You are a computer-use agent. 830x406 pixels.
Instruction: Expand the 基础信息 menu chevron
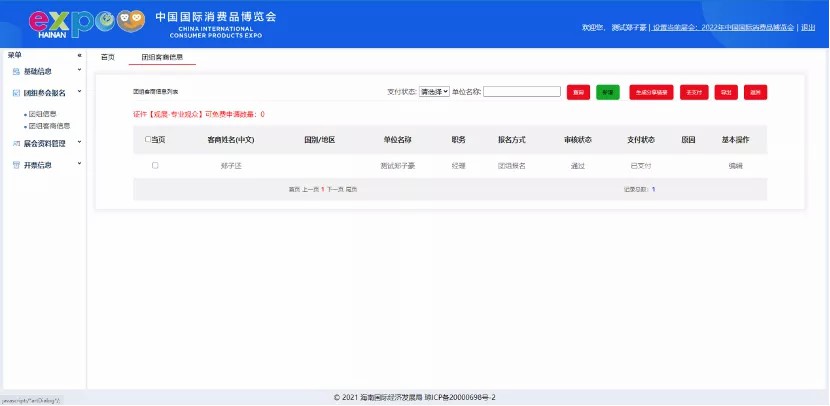point(79,70)
